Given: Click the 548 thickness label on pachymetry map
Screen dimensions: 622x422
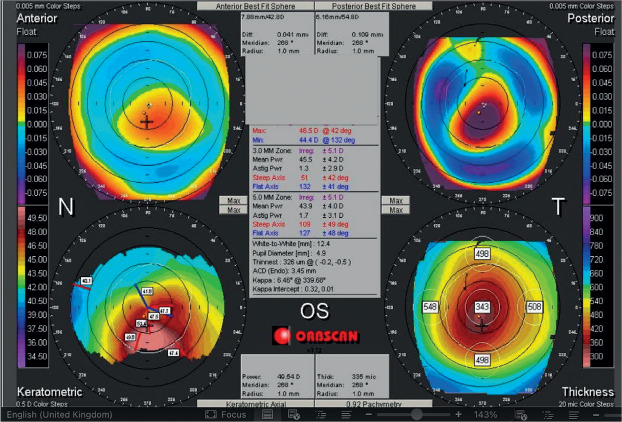Looking at the screenshot, I should click(x=432, y=306).
